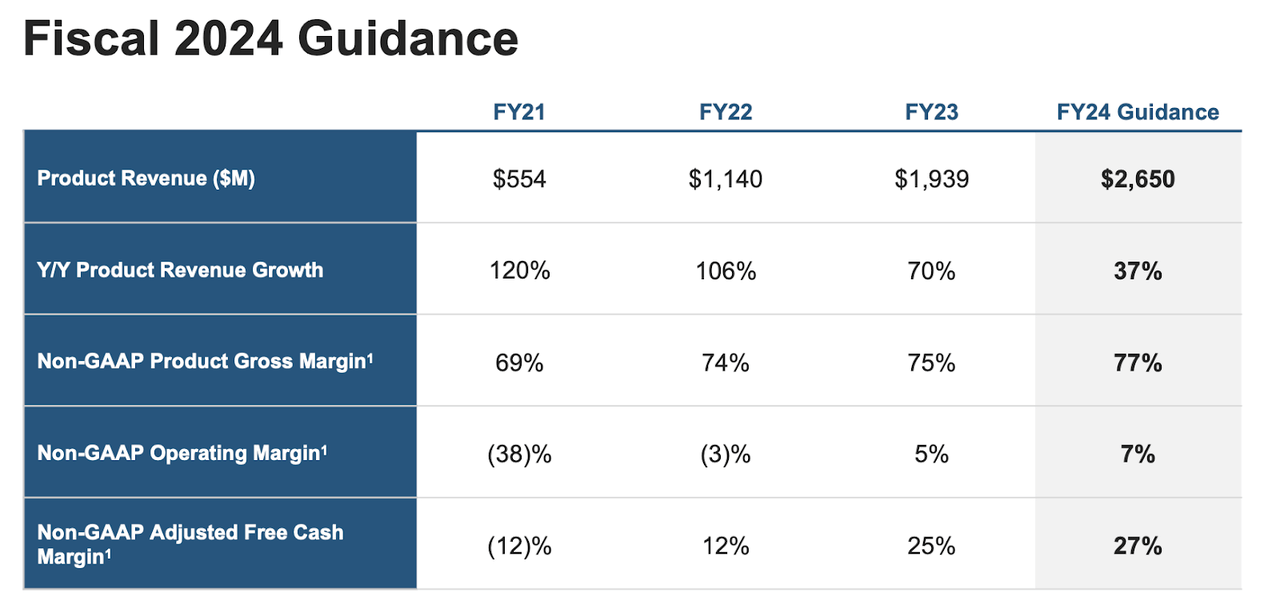Select the FY21 column header
This screenshot has width=1280, height=613.
point(519,112)
